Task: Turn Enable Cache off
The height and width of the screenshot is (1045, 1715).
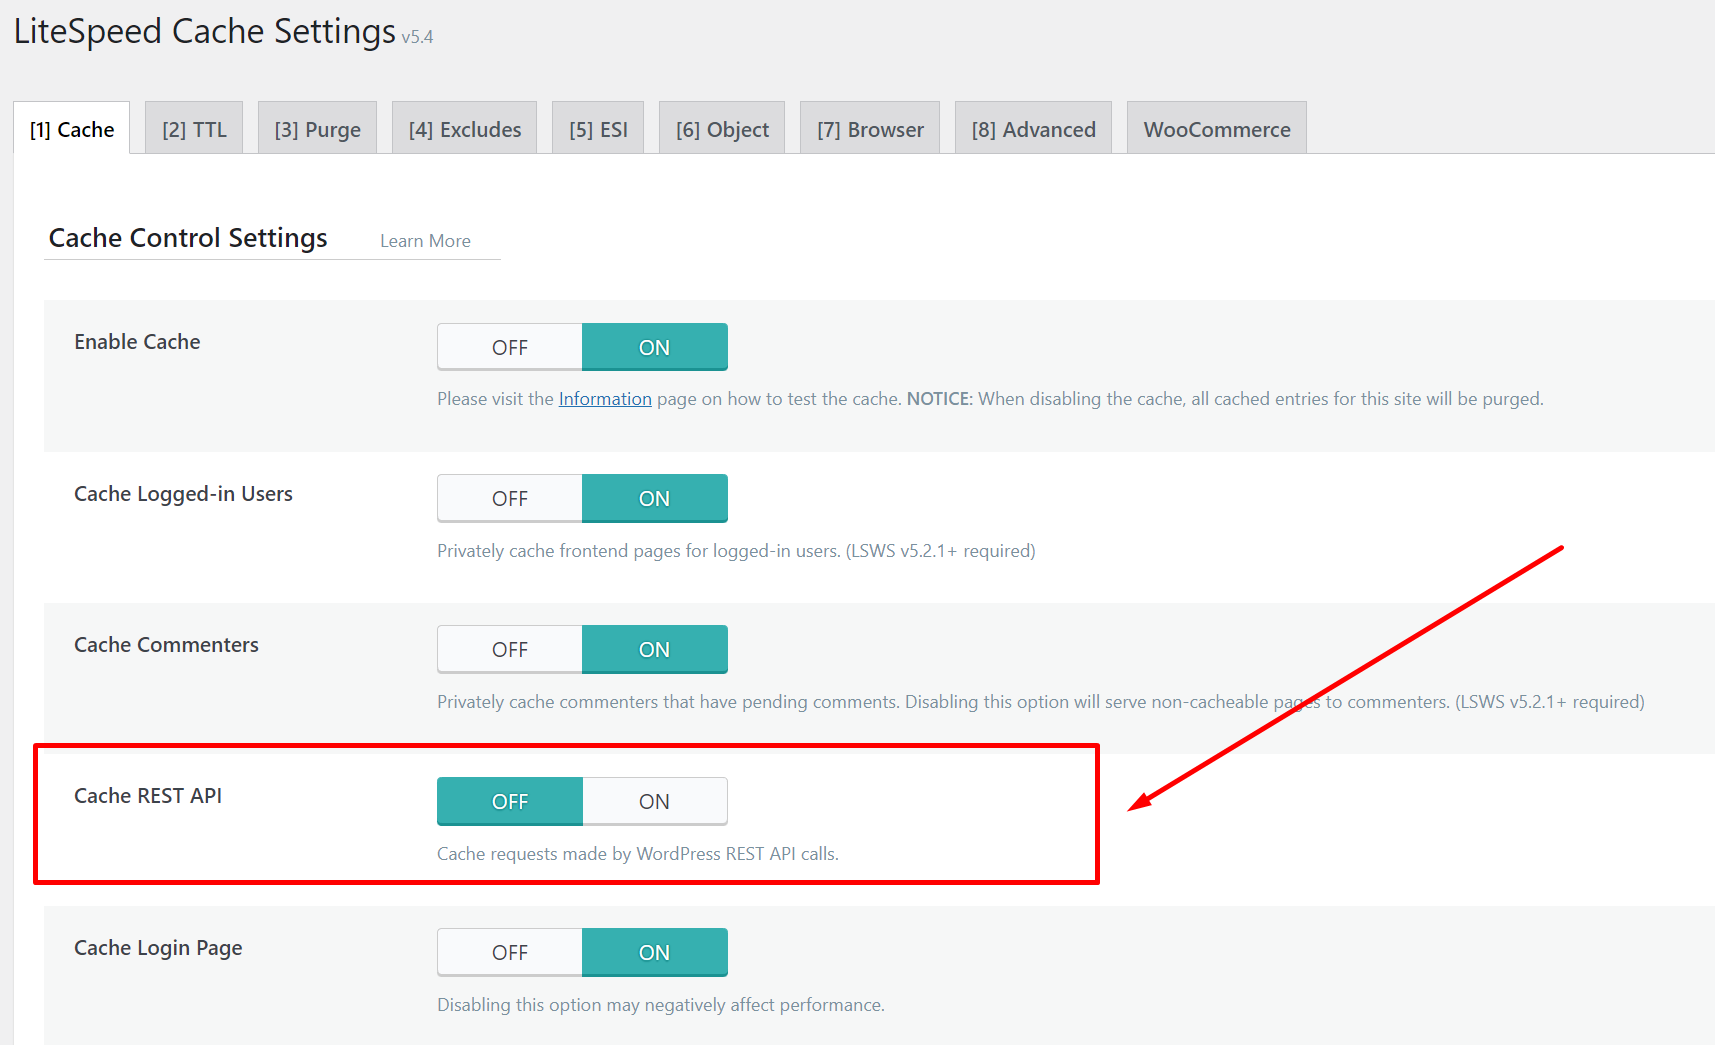Action: [x=510, y=347]
